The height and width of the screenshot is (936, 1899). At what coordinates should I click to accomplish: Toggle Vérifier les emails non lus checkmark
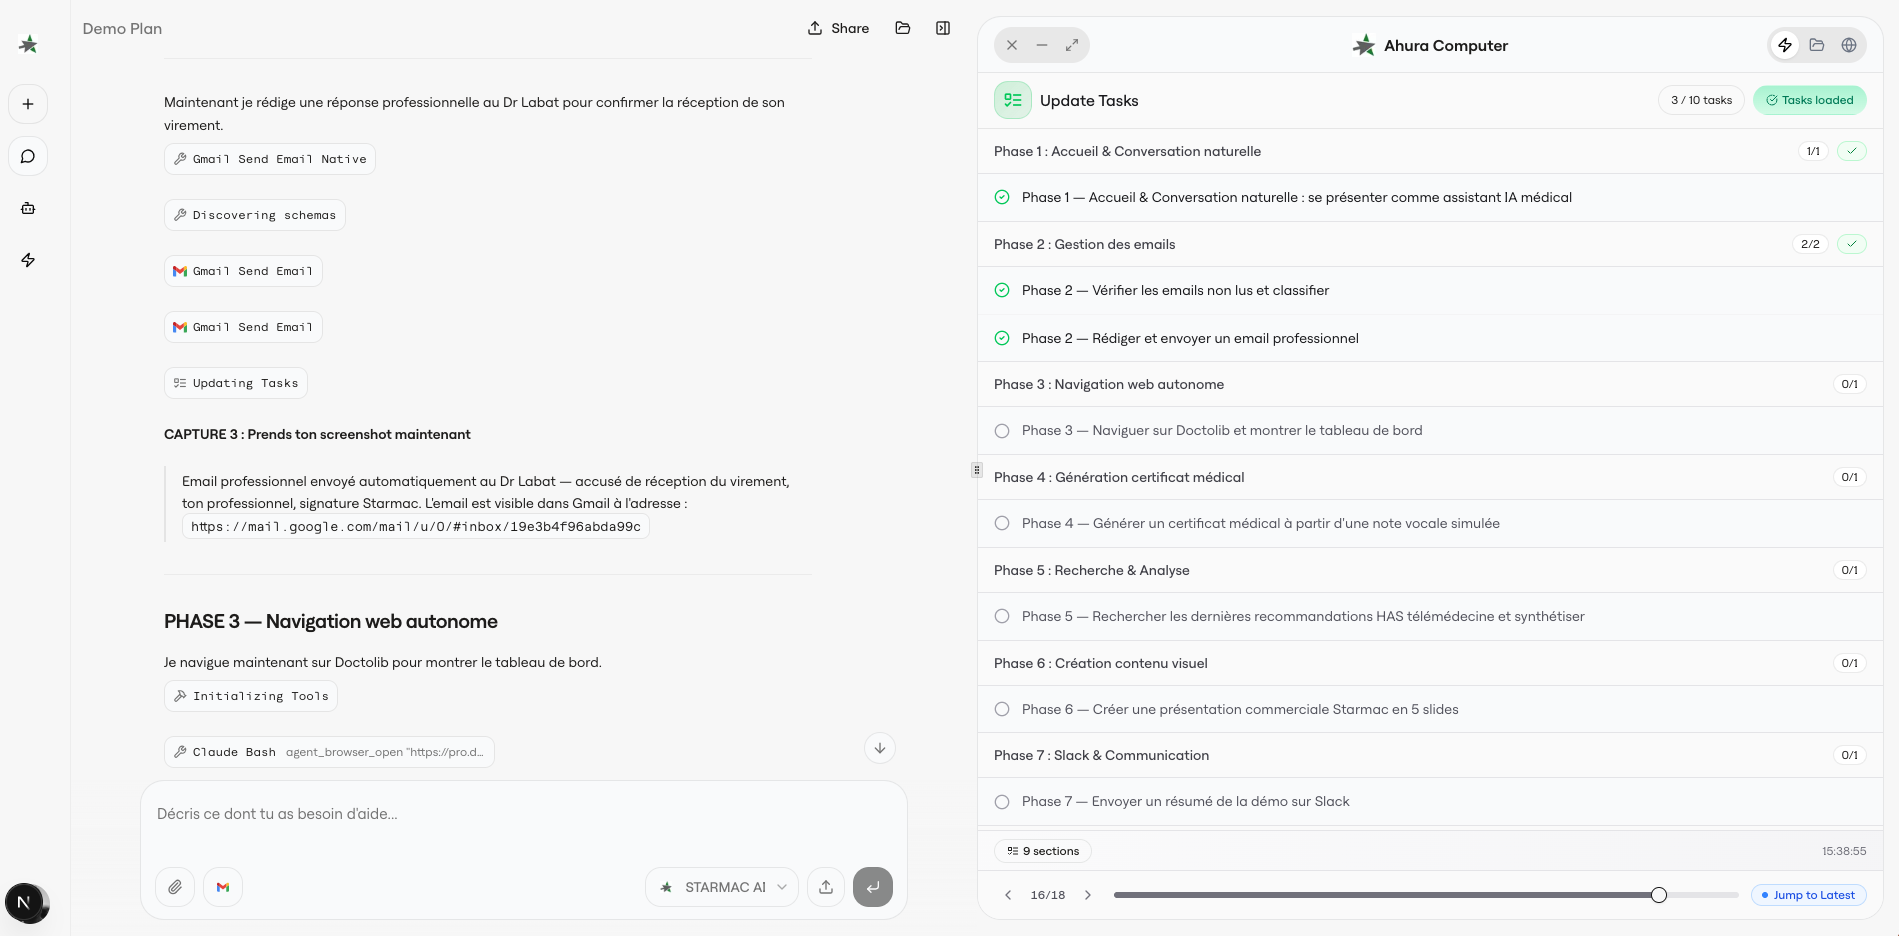click(x=1002, y=290)
